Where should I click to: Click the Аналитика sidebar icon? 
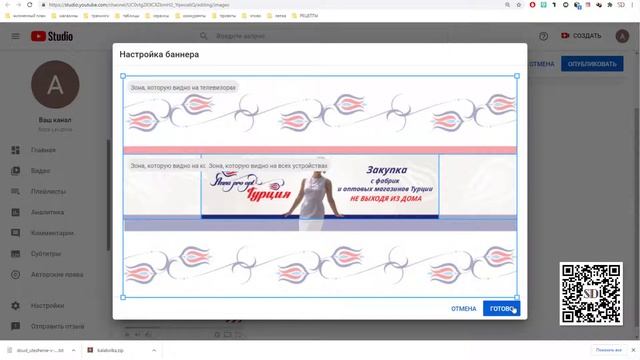click(16, 212)
